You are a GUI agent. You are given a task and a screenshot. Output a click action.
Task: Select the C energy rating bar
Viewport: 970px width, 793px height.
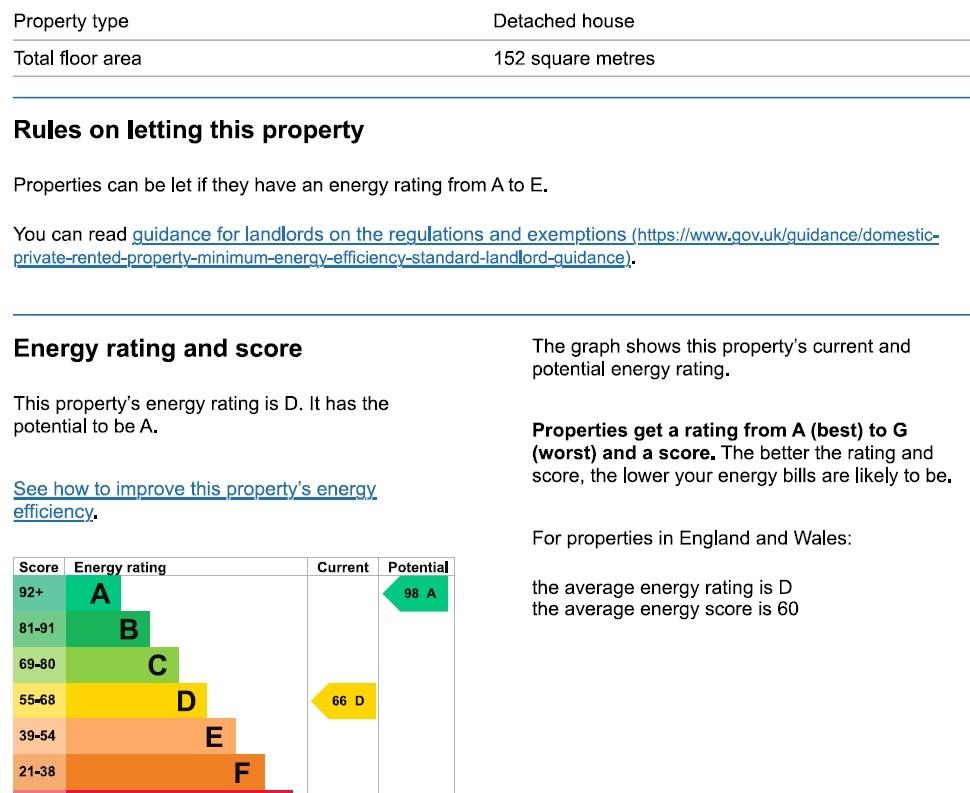pyautogui.click(x=122, y=665)
